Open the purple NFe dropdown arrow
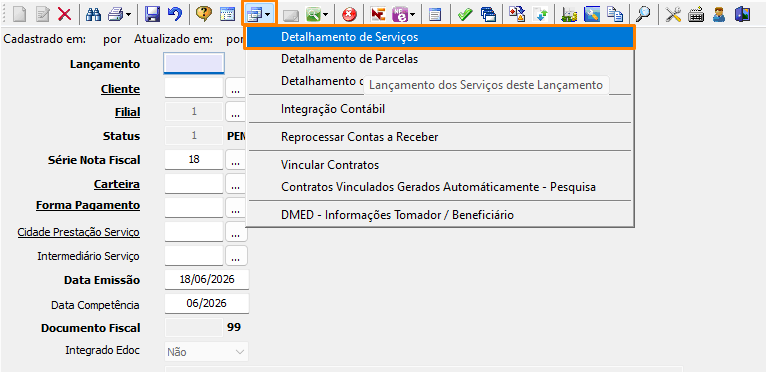 (x=413, y=15)
